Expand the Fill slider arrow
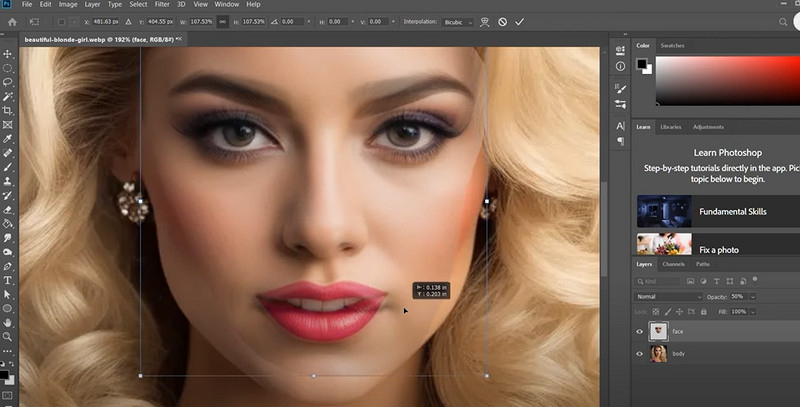800x407 pixels. [x=753, y=312]
